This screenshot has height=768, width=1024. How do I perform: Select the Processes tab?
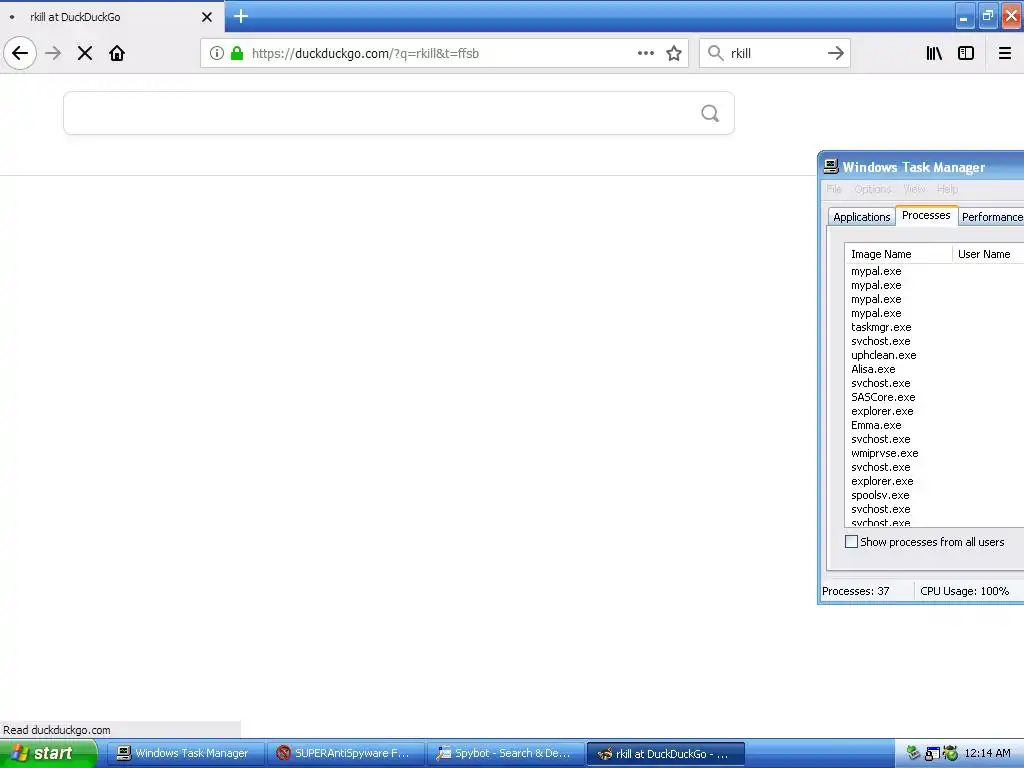coord(926,215)
